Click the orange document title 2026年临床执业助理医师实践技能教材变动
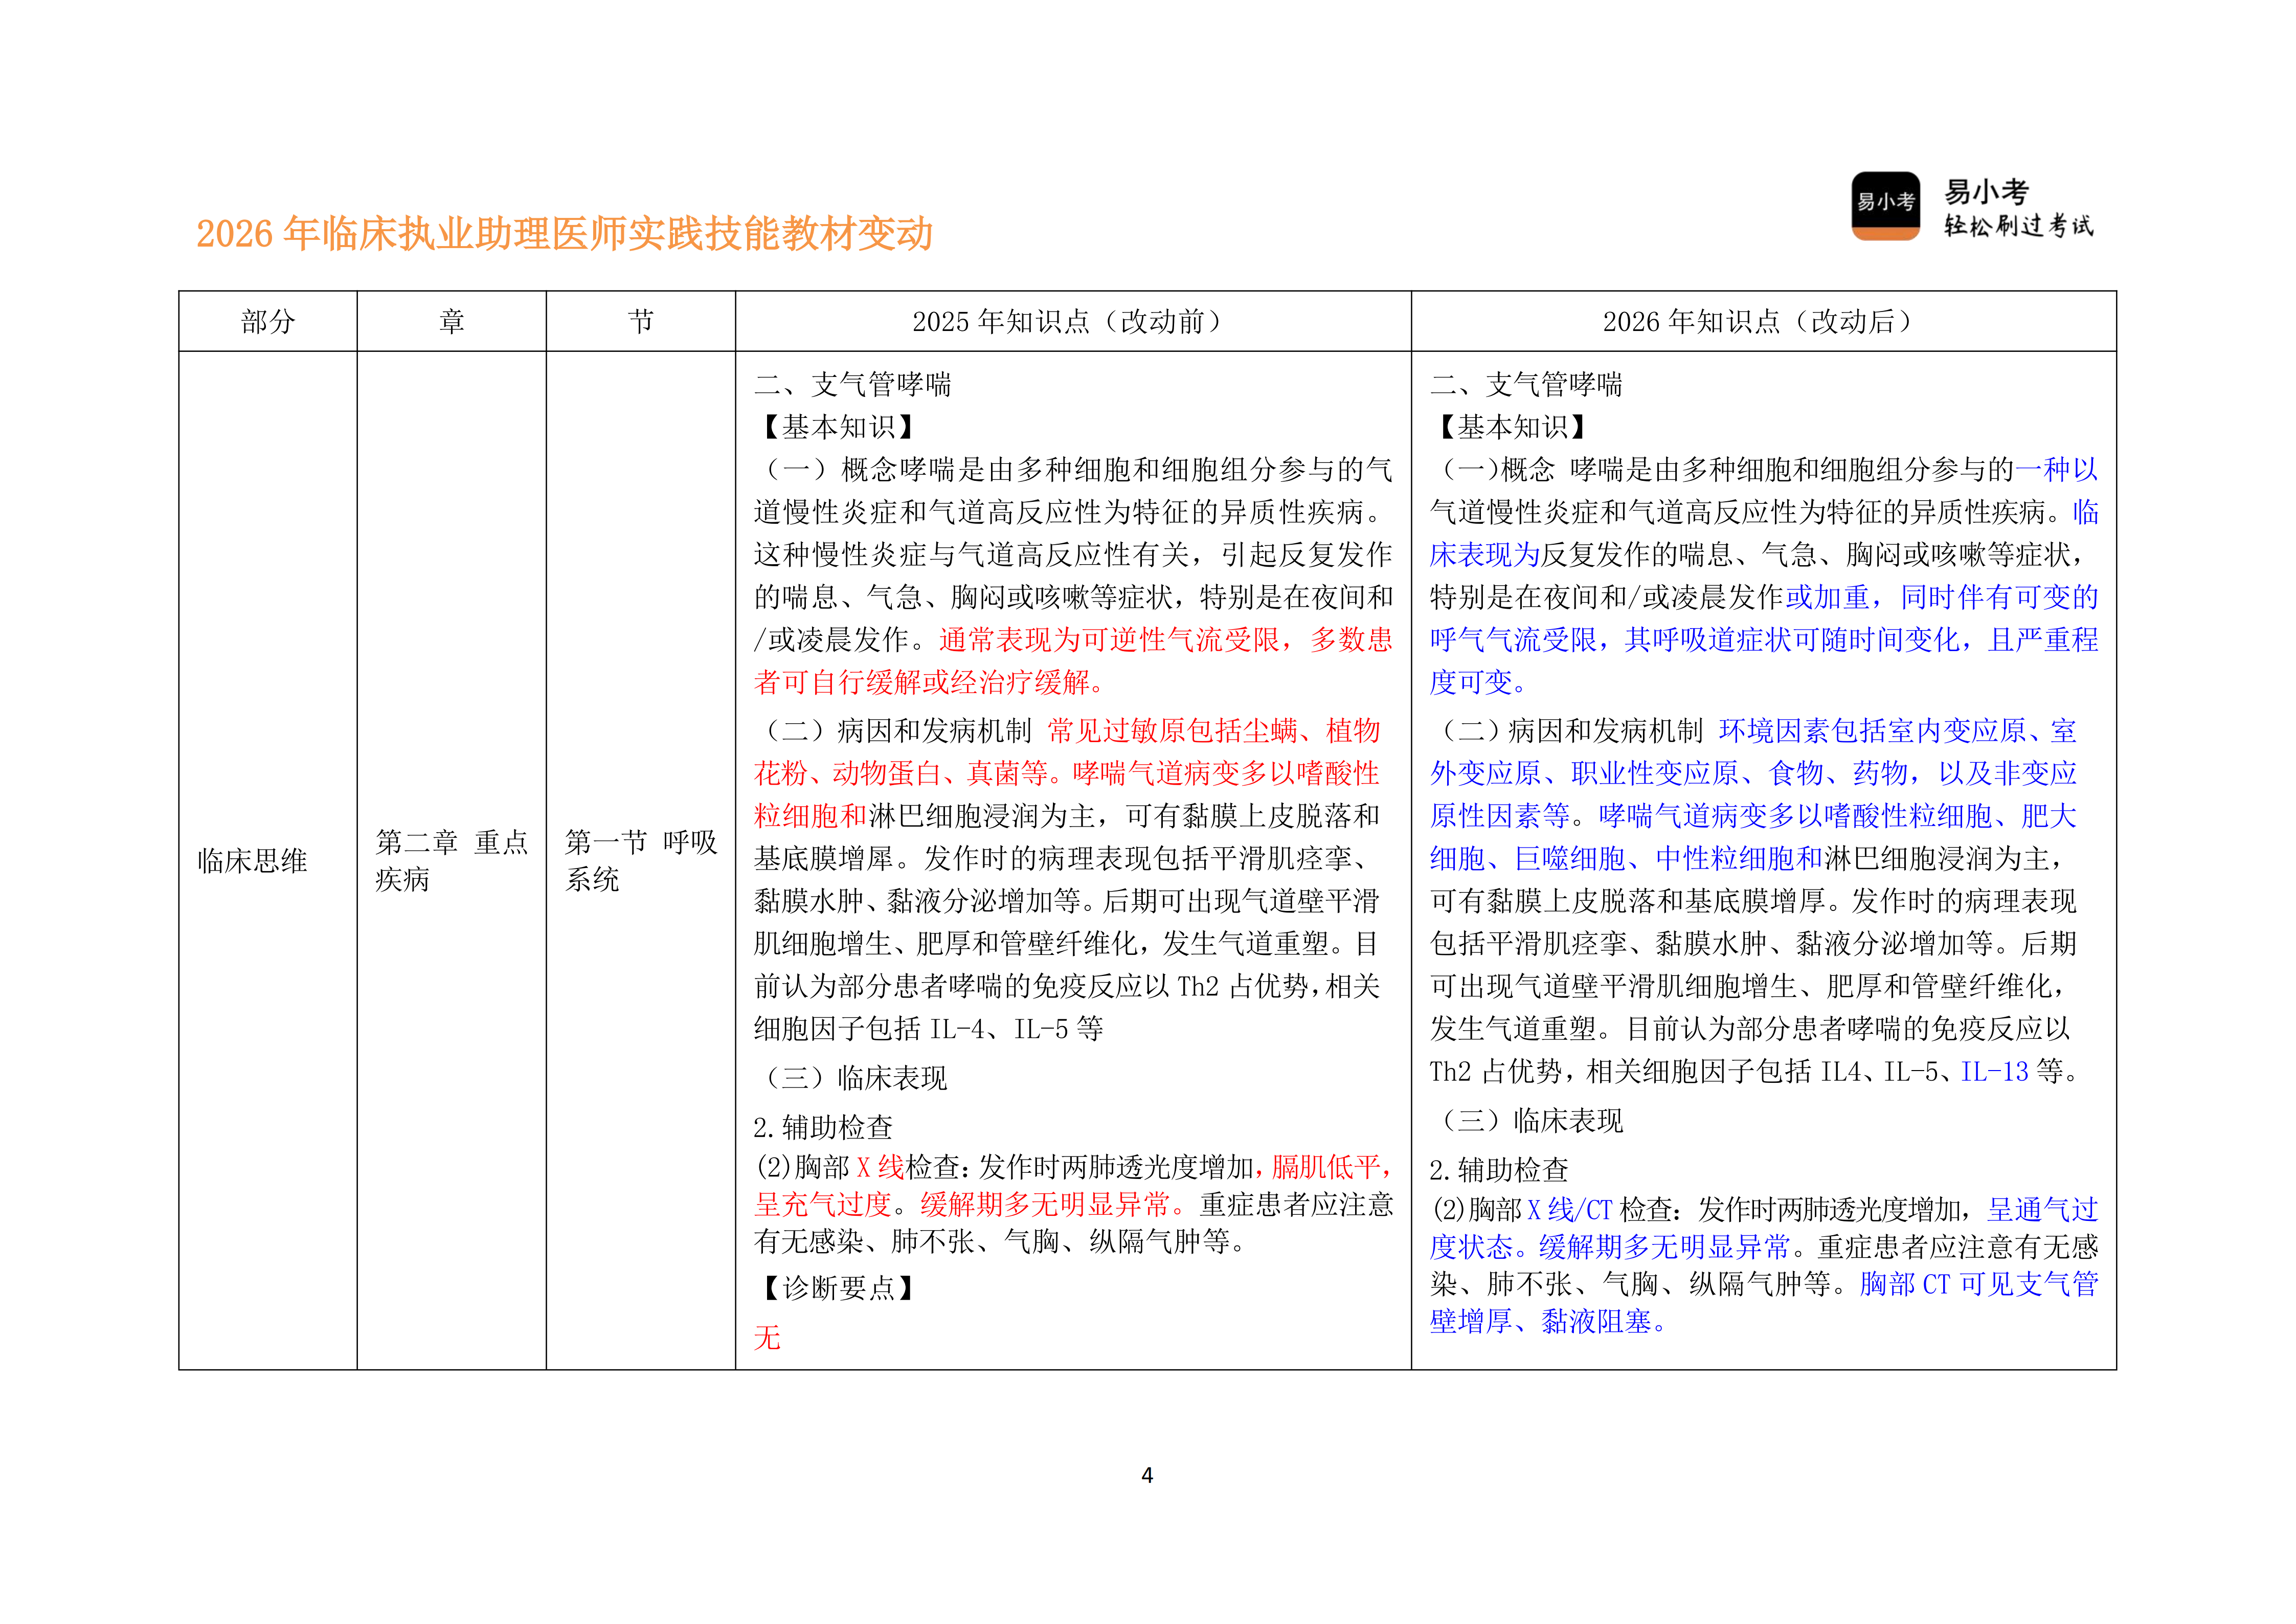This screenshot has width=2296, height=1624. tap(567, 232)
